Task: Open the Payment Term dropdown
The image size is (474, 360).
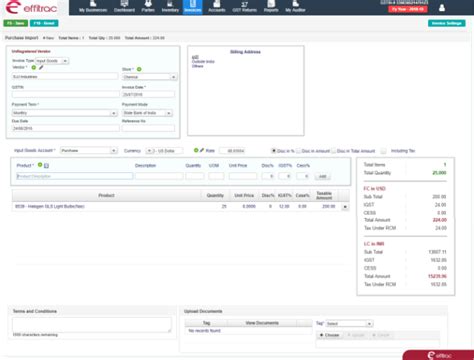Action: (65, 113)
